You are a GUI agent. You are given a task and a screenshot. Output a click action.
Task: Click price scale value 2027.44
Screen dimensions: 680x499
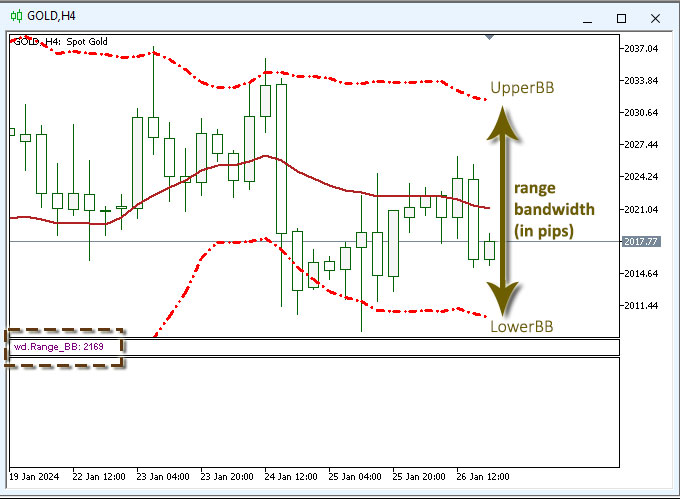641,144
